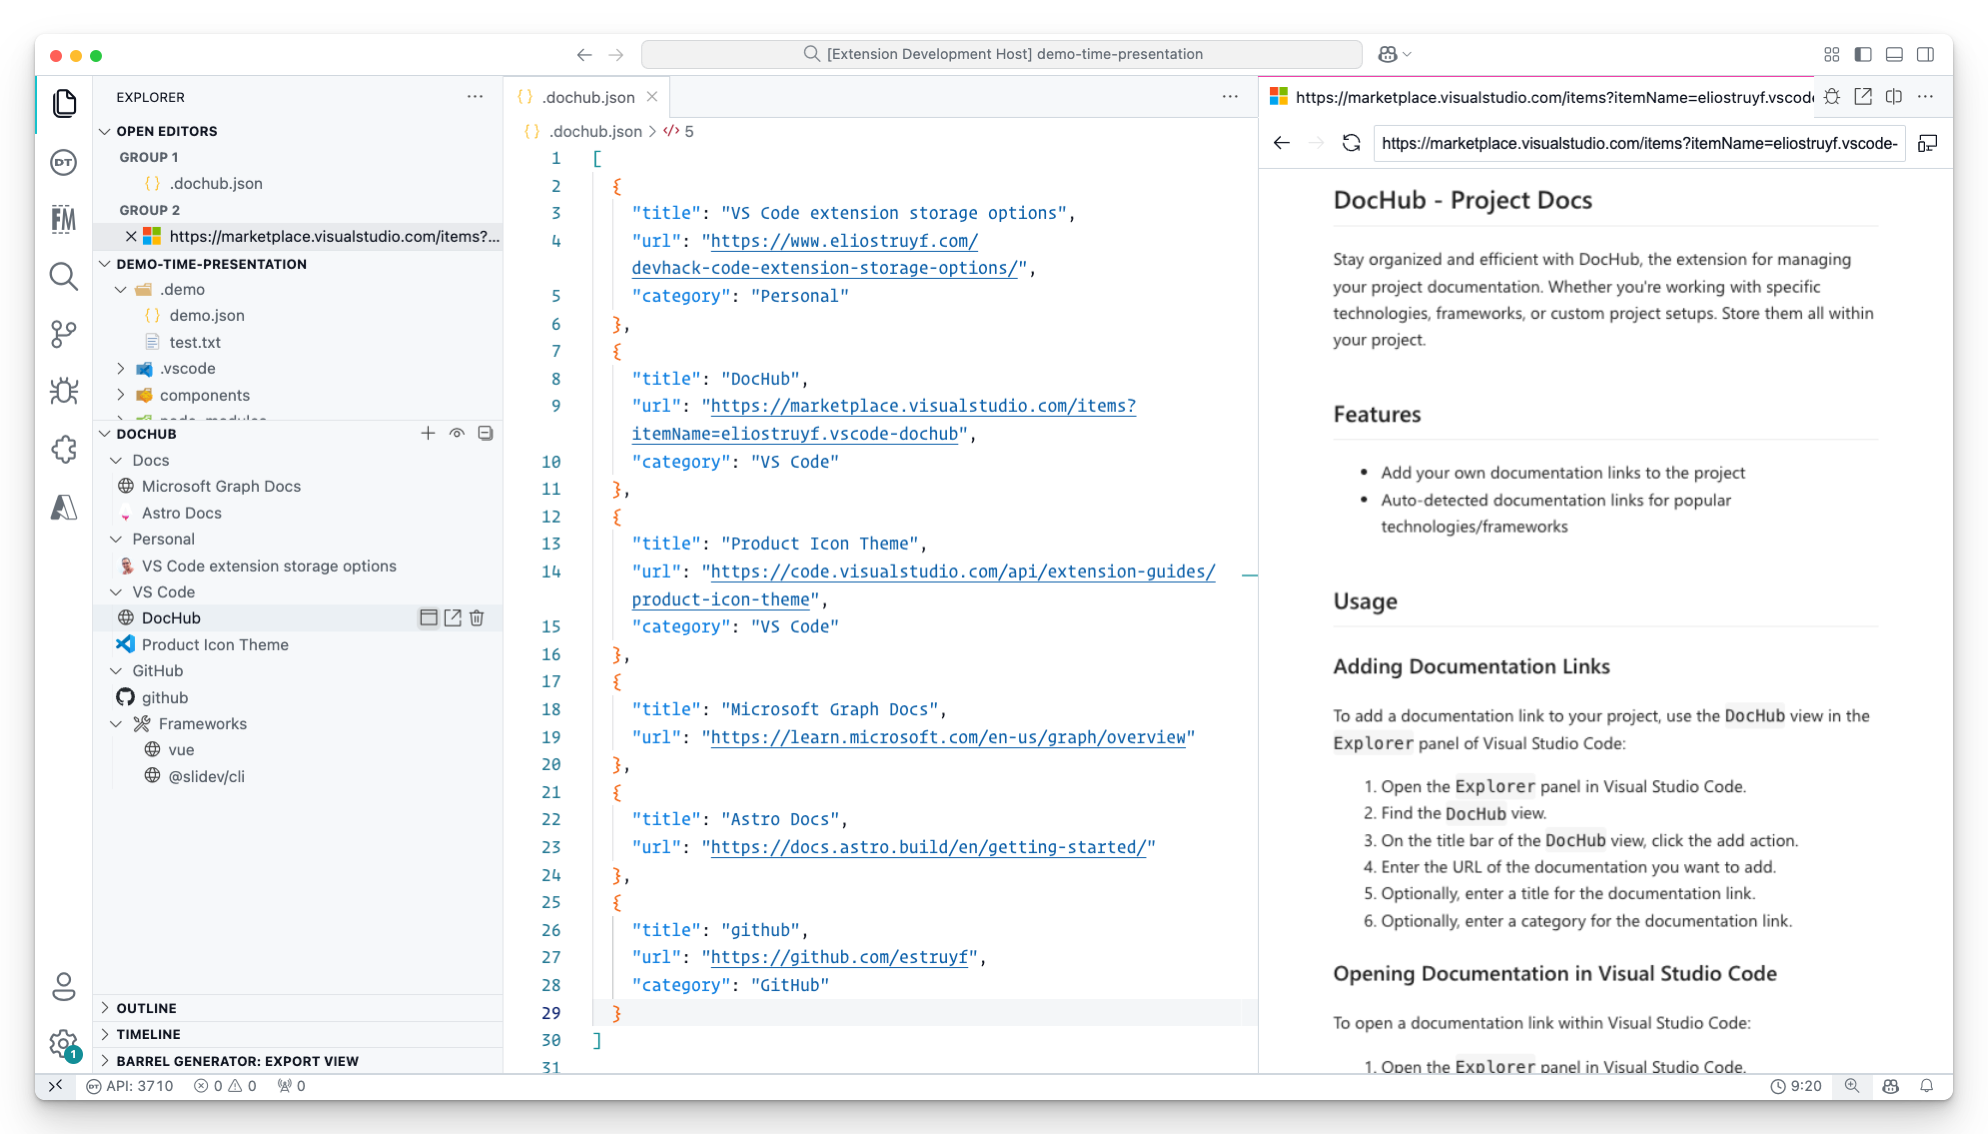Image resolution: width=1988 pixels, height=1134 pixels.
Task: Open the Demo Time view in activity bar
Action: tap(64, 162)
